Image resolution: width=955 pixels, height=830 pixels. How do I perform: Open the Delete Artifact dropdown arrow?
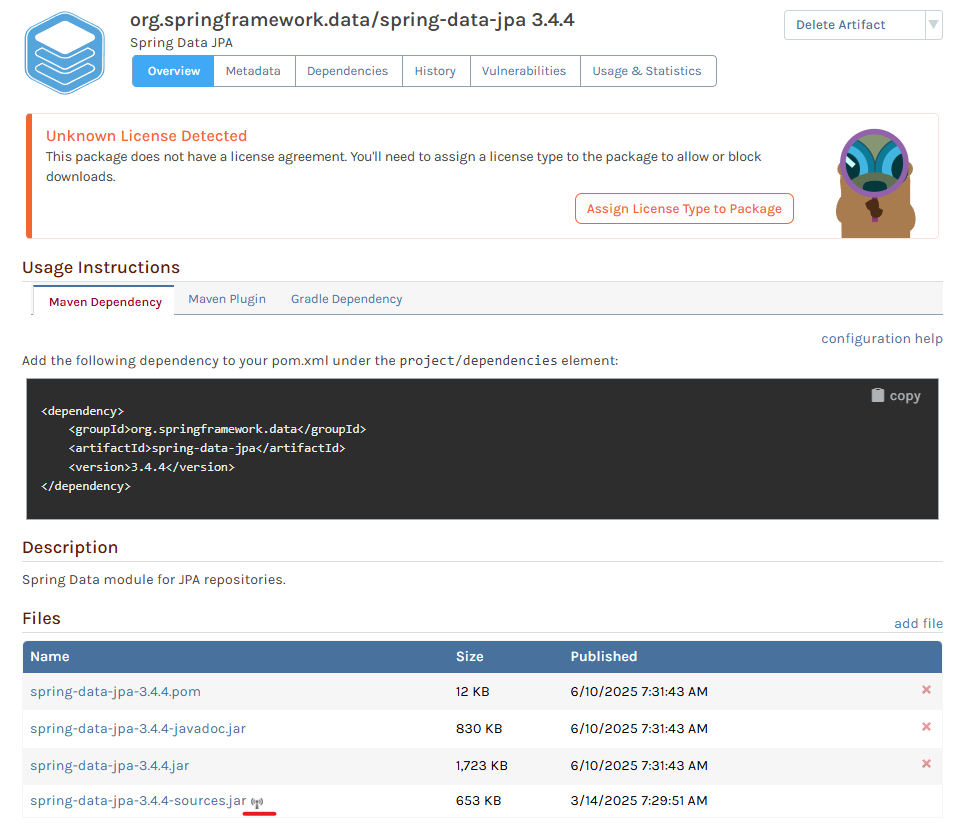[933, 25]
